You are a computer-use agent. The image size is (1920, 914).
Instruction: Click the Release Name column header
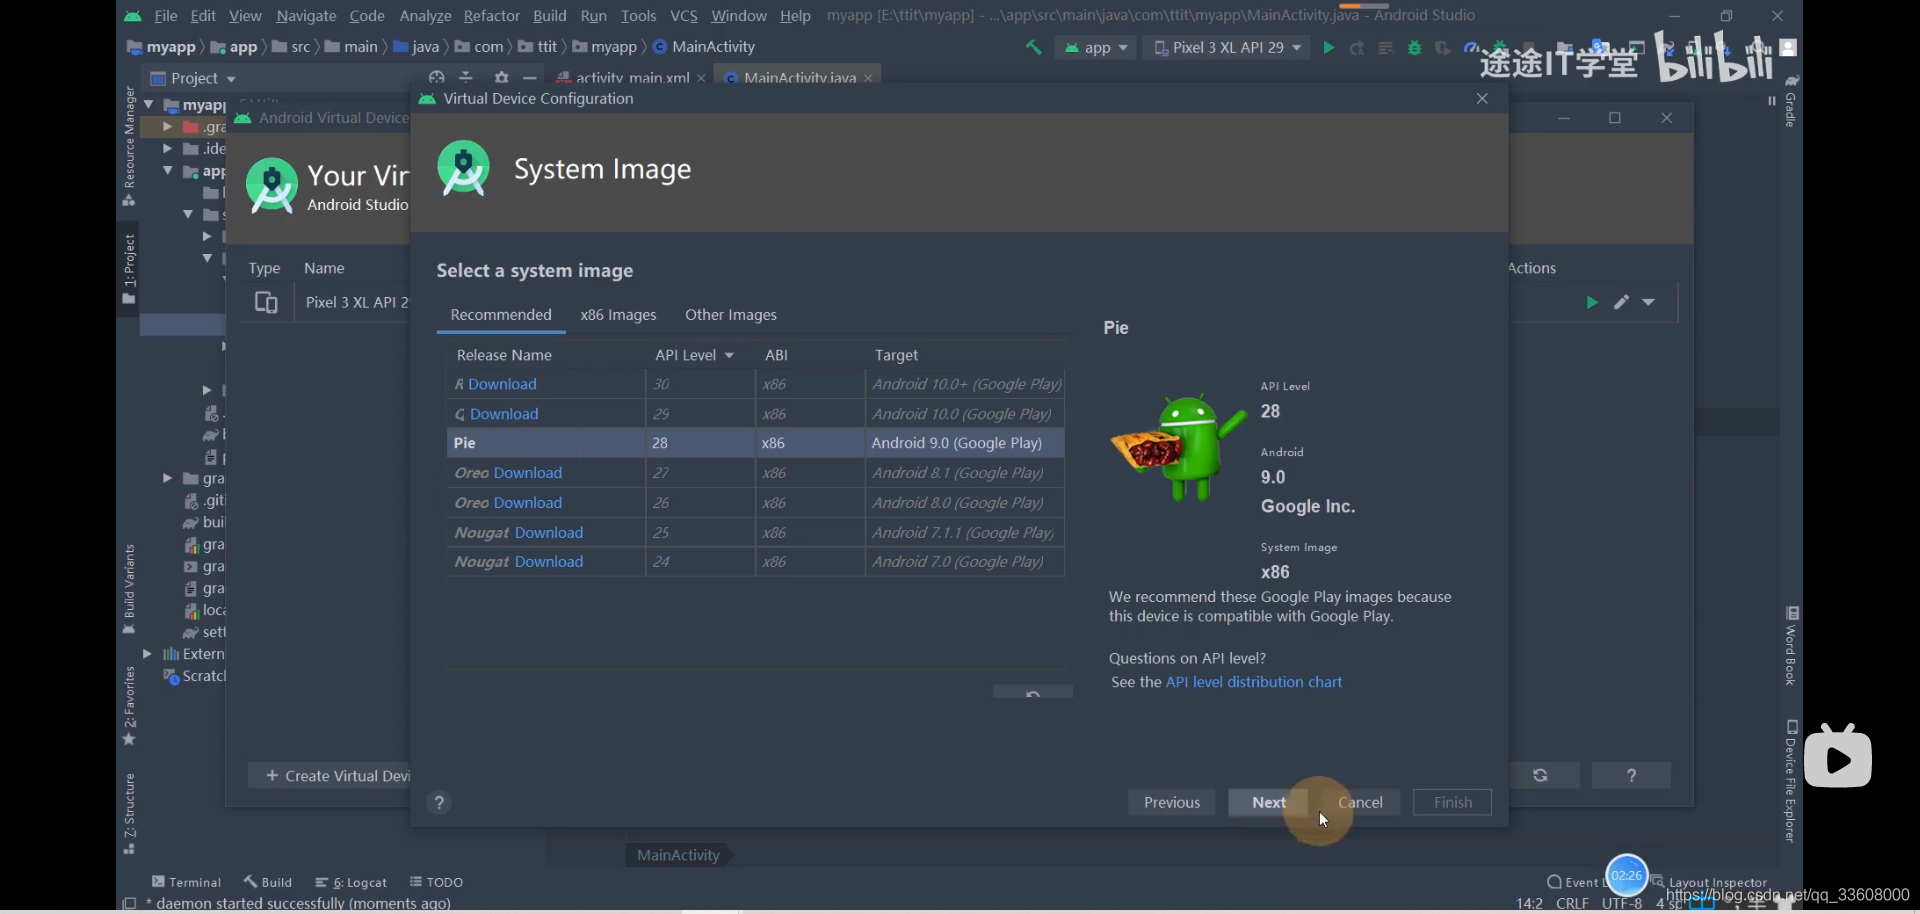(x=504, y=355)
